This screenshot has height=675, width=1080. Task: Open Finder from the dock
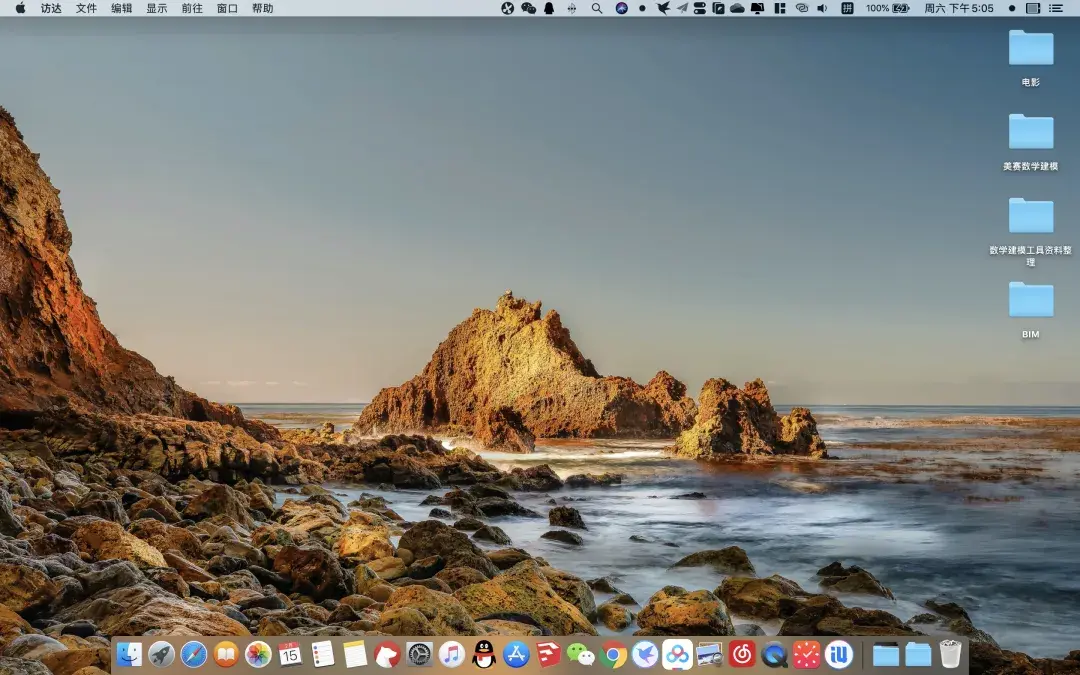(x=129, y=655)
